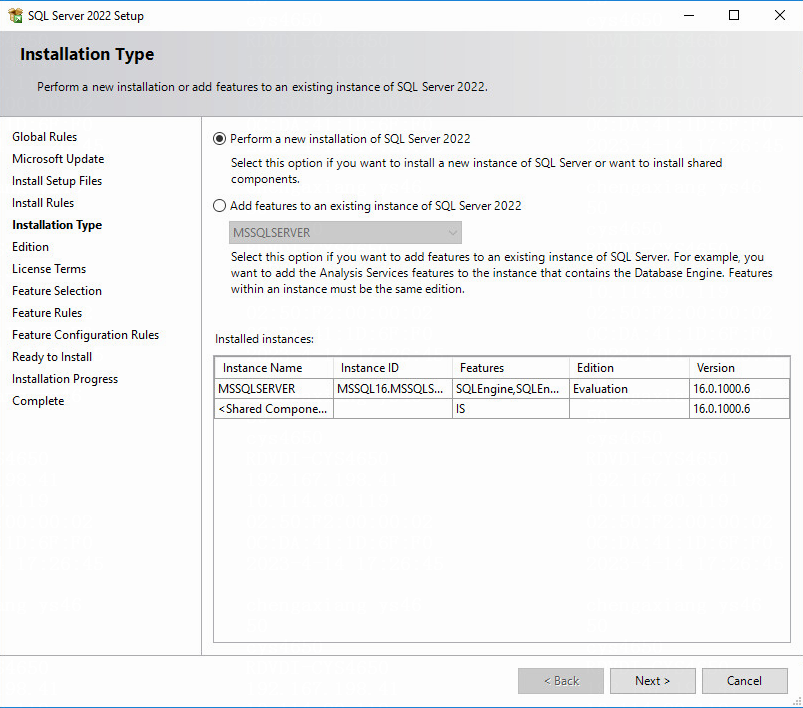The width and height of the screenshot is (803, 708).
Task: Click the Cancel button
Action: click(745, 681)
